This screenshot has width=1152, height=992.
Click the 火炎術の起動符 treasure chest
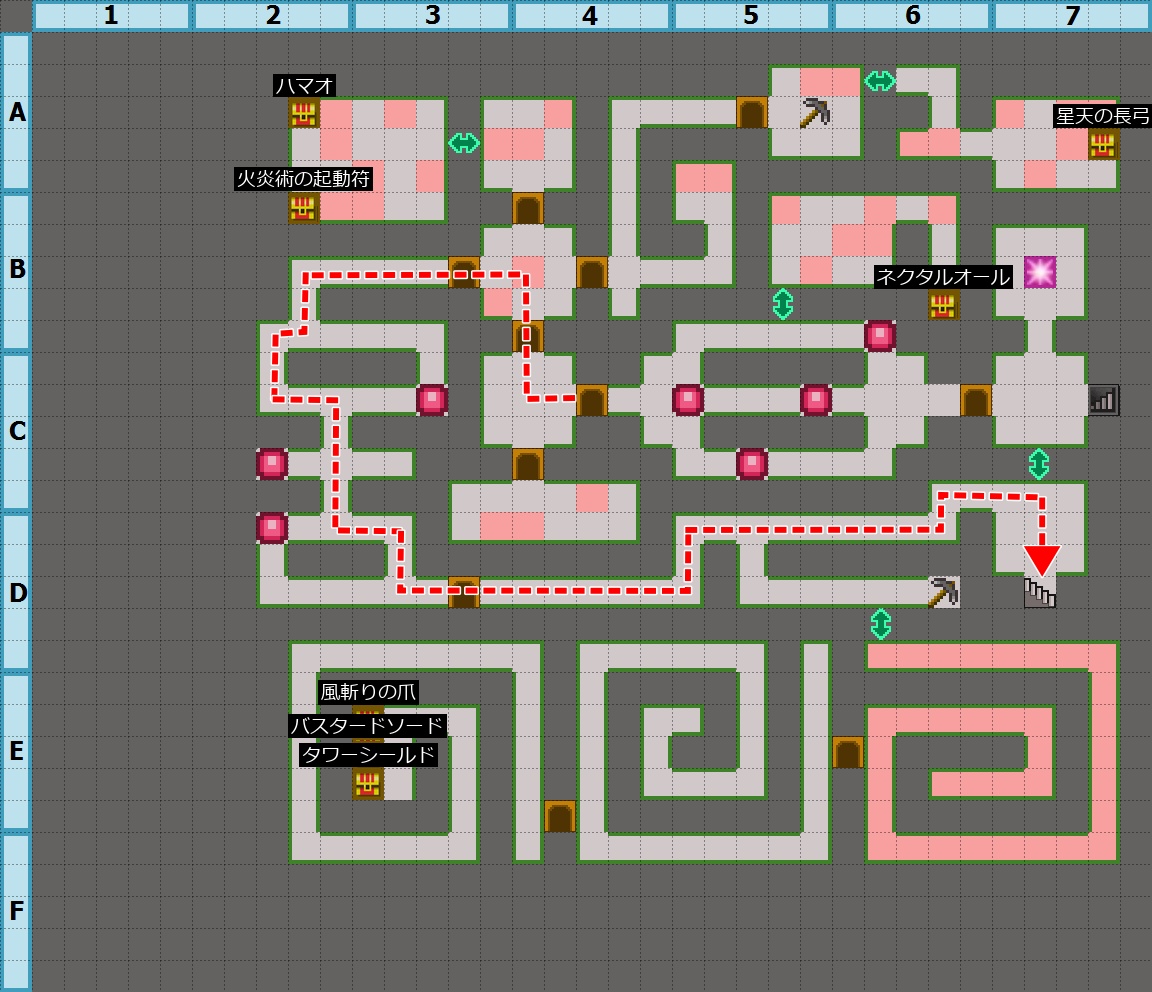point(303,207)
